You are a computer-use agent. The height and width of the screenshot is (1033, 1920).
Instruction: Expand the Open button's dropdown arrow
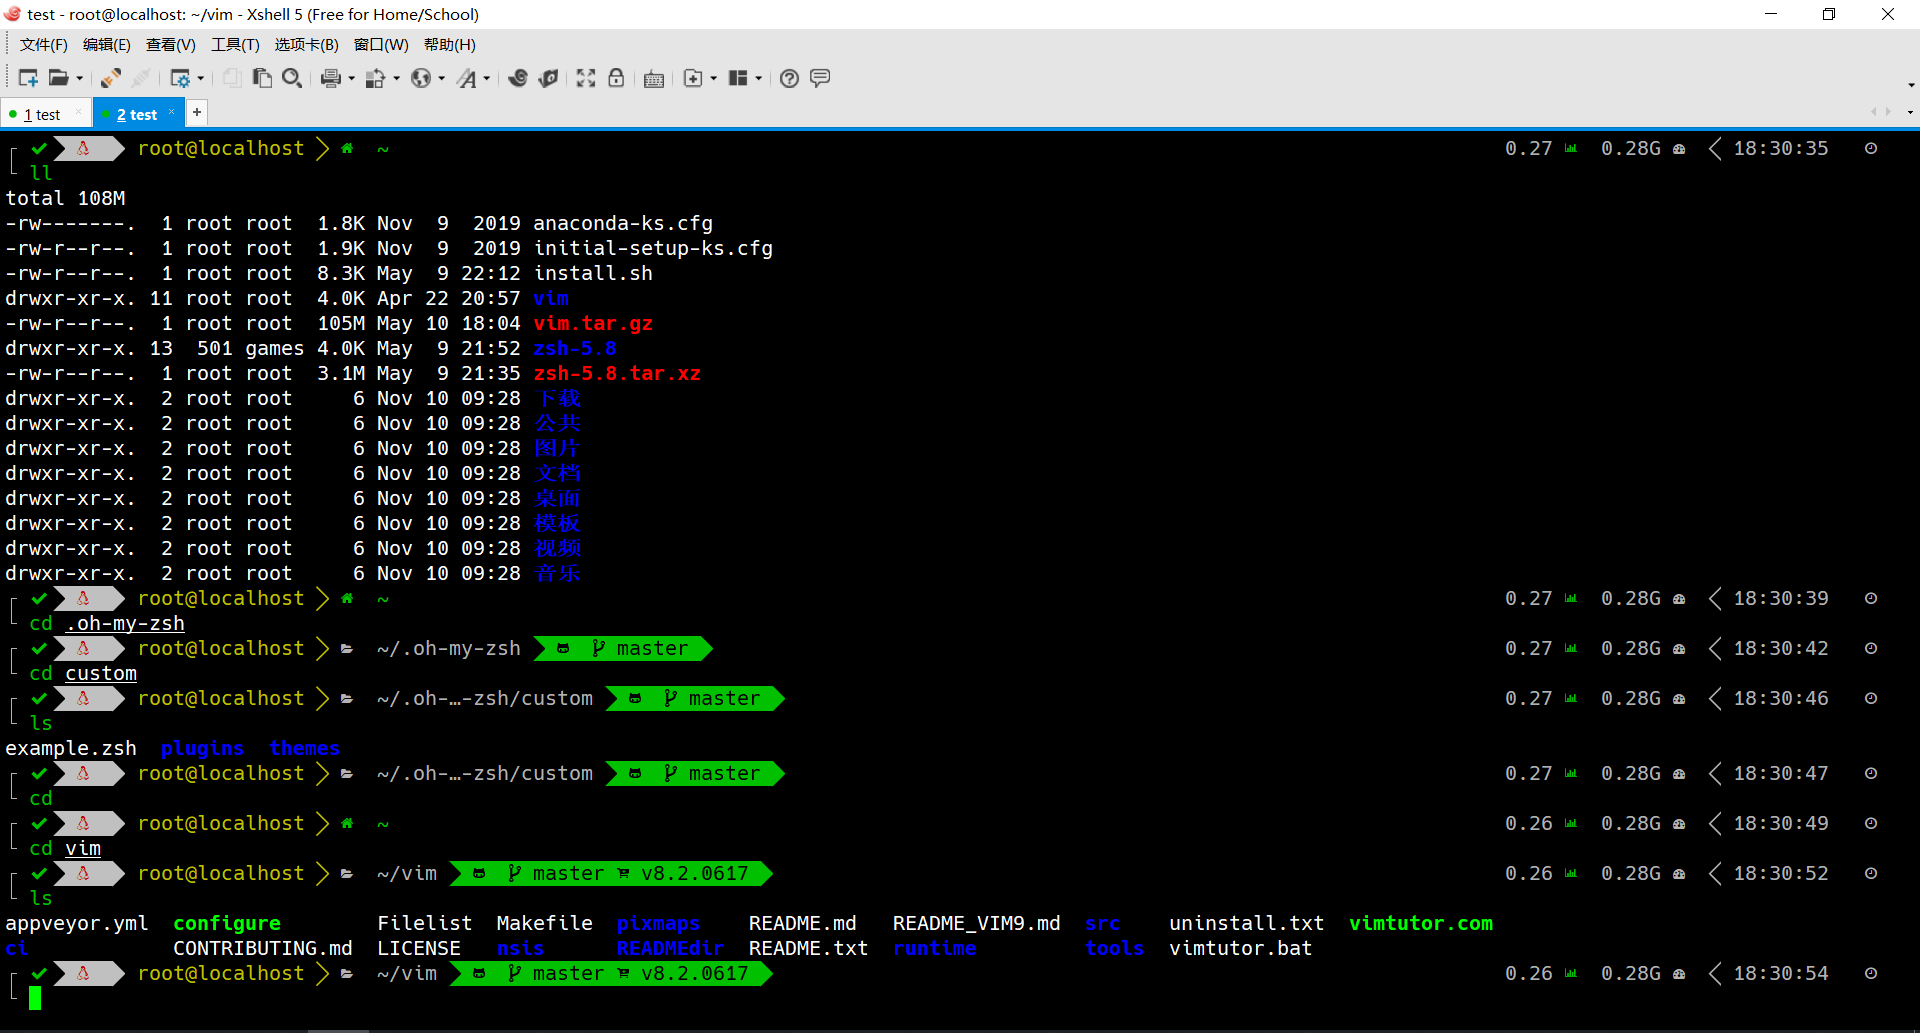[x=80, y=78]
